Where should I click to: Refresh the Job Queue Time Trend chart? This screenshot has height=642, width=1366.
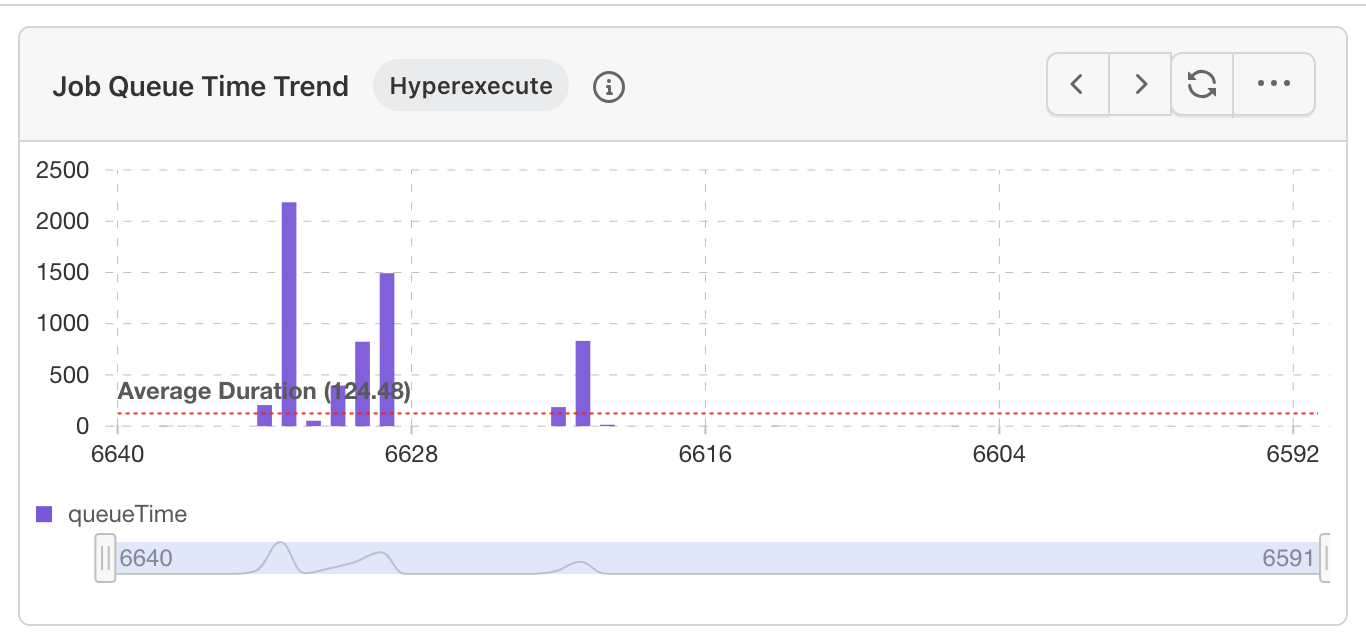click(1202, 85)
